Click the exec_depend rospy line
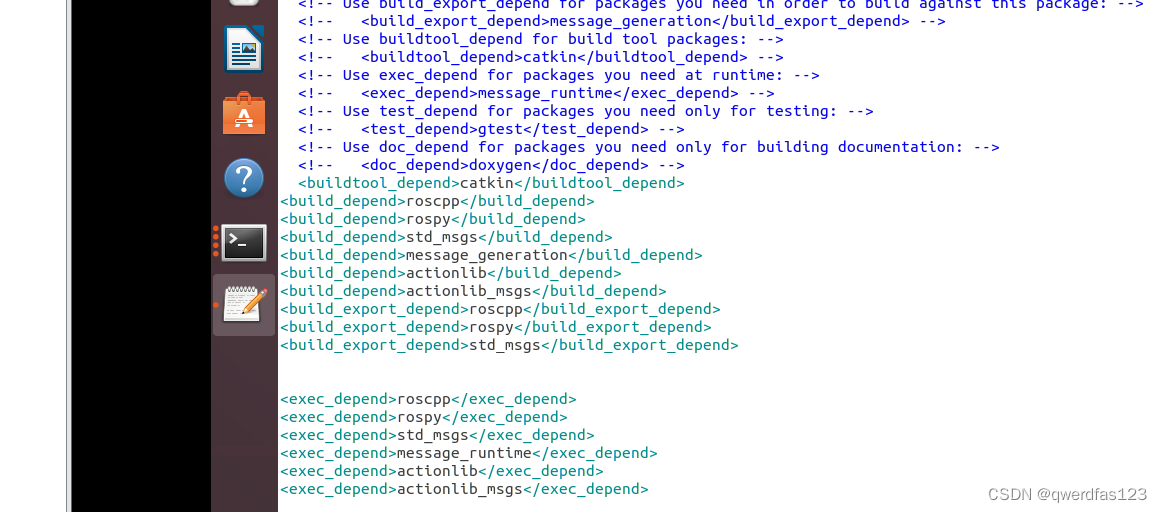1162x512 pixels. (424, 416)
